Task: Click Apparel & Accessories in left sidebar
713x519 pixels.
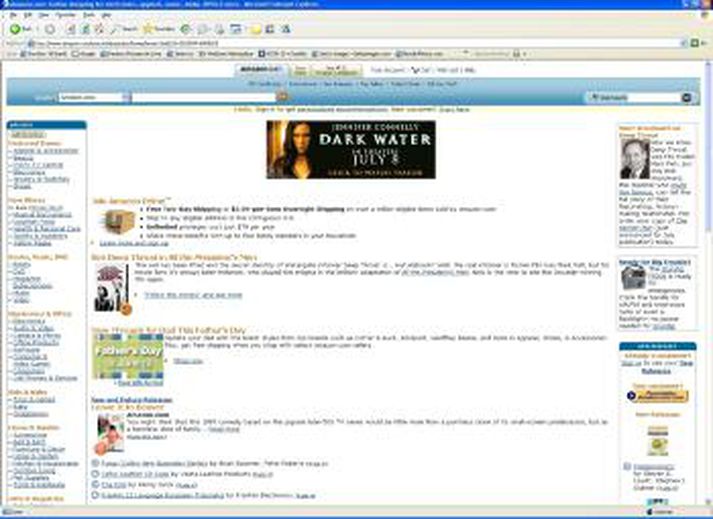Action: pos(45,151)
